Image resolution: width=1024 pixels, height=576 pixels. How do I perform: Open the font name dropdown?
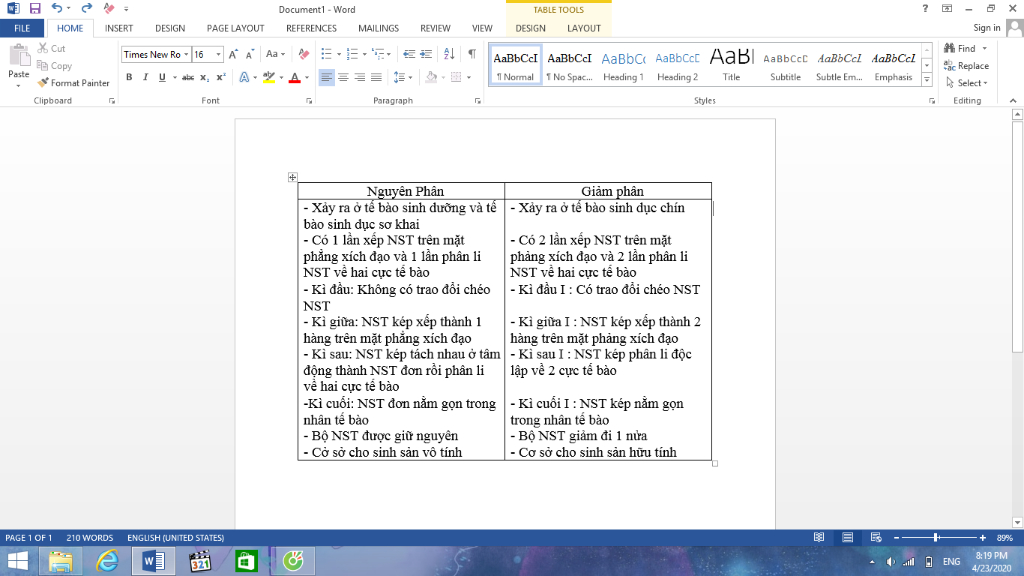point(186,54)
